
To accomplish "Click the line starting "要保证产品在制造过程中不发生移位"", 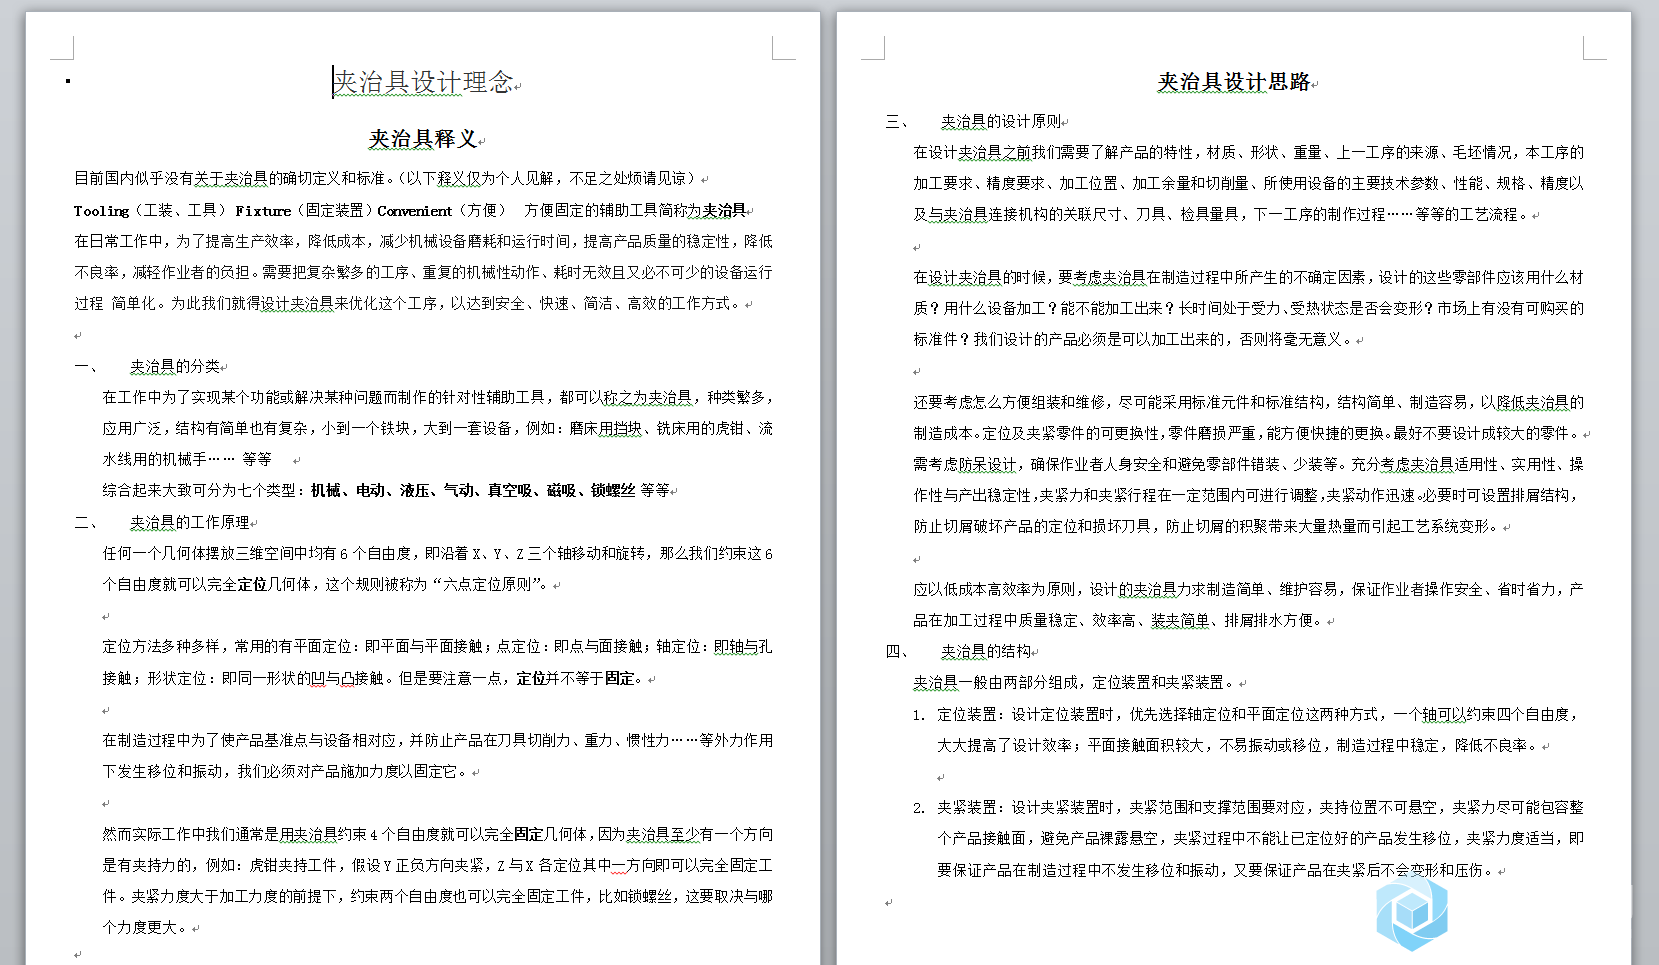I will (1216, 870).
